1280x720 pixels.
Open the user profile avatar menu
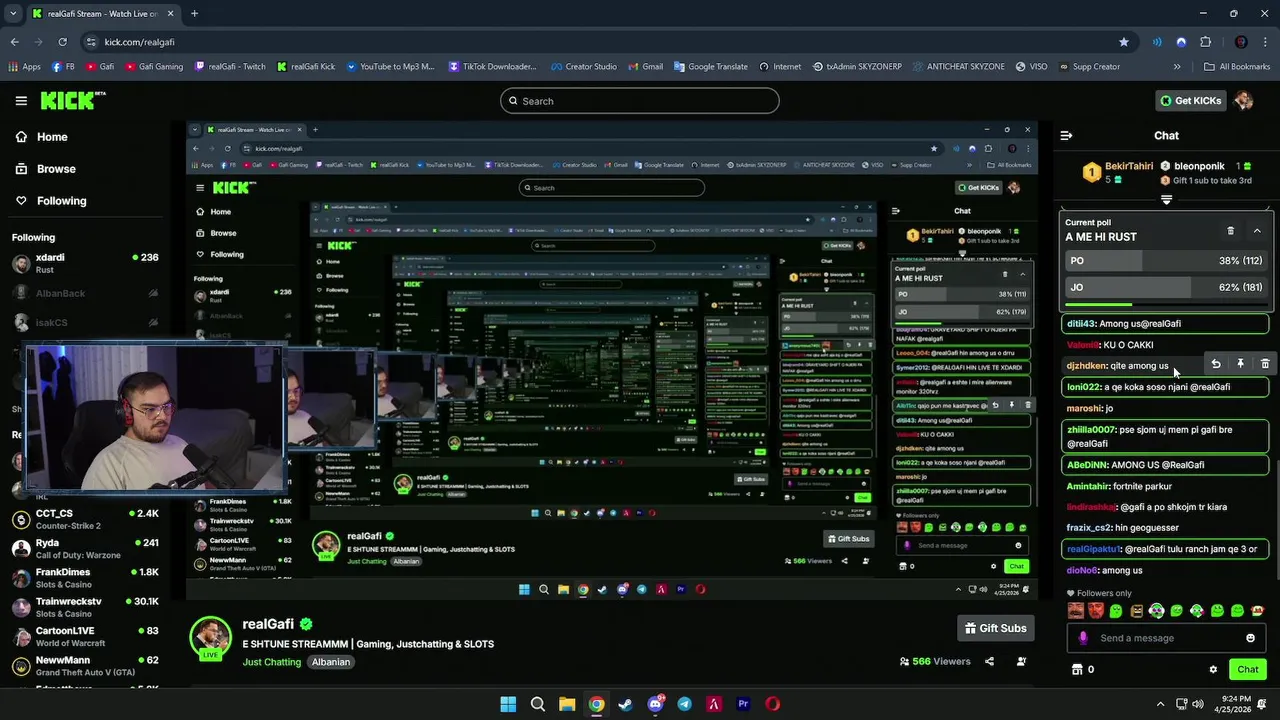click(1244, 101)
